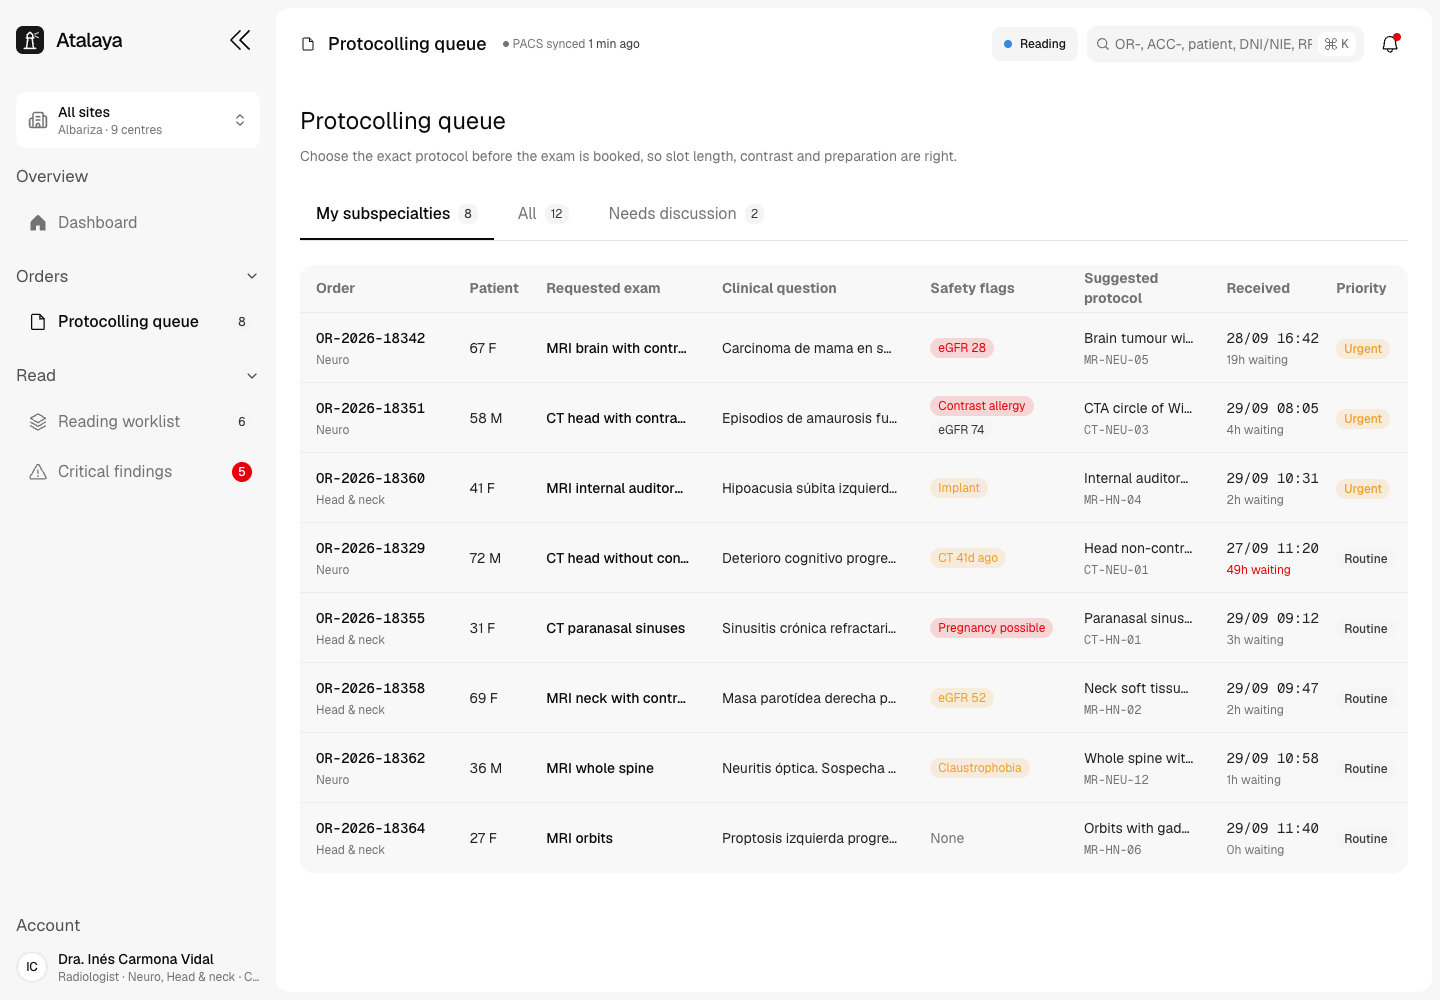Click the All sites building icon
The image size is (1440, 1000).
pos(38,120)
